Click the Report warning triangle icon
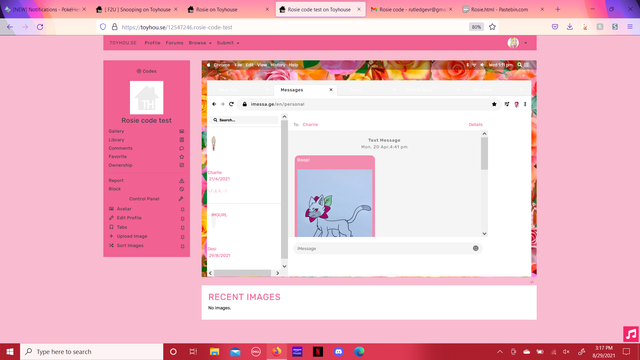Image resolution: width=640 pixels, height=360 pixels. pos(182,180)
